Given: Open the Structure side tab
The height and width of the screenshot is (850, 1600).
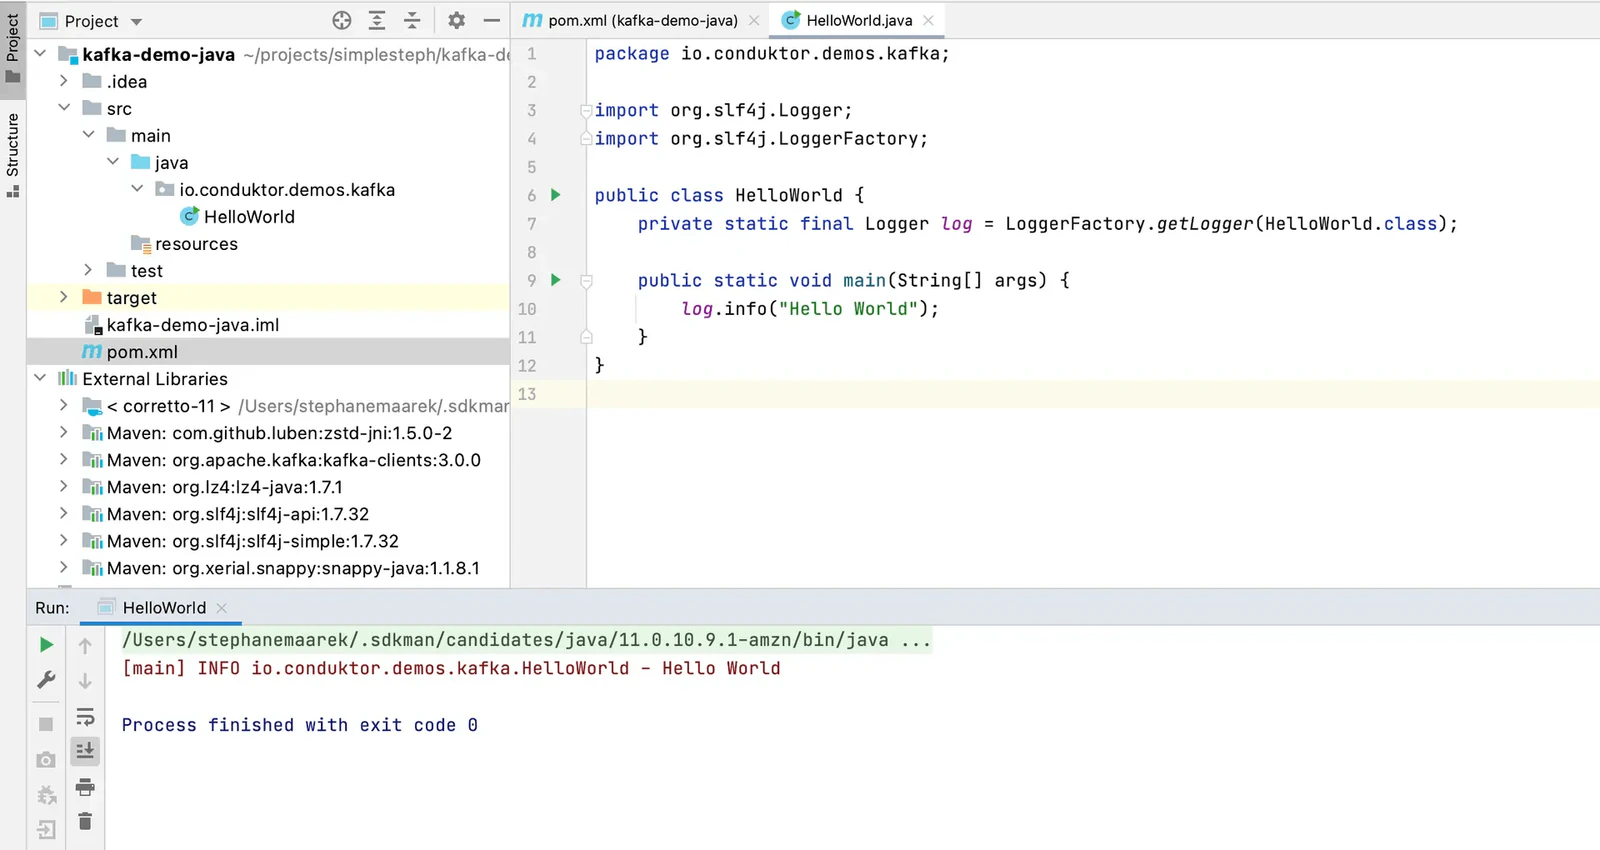Looking at the screenshot, I should [x=13, y=154].
